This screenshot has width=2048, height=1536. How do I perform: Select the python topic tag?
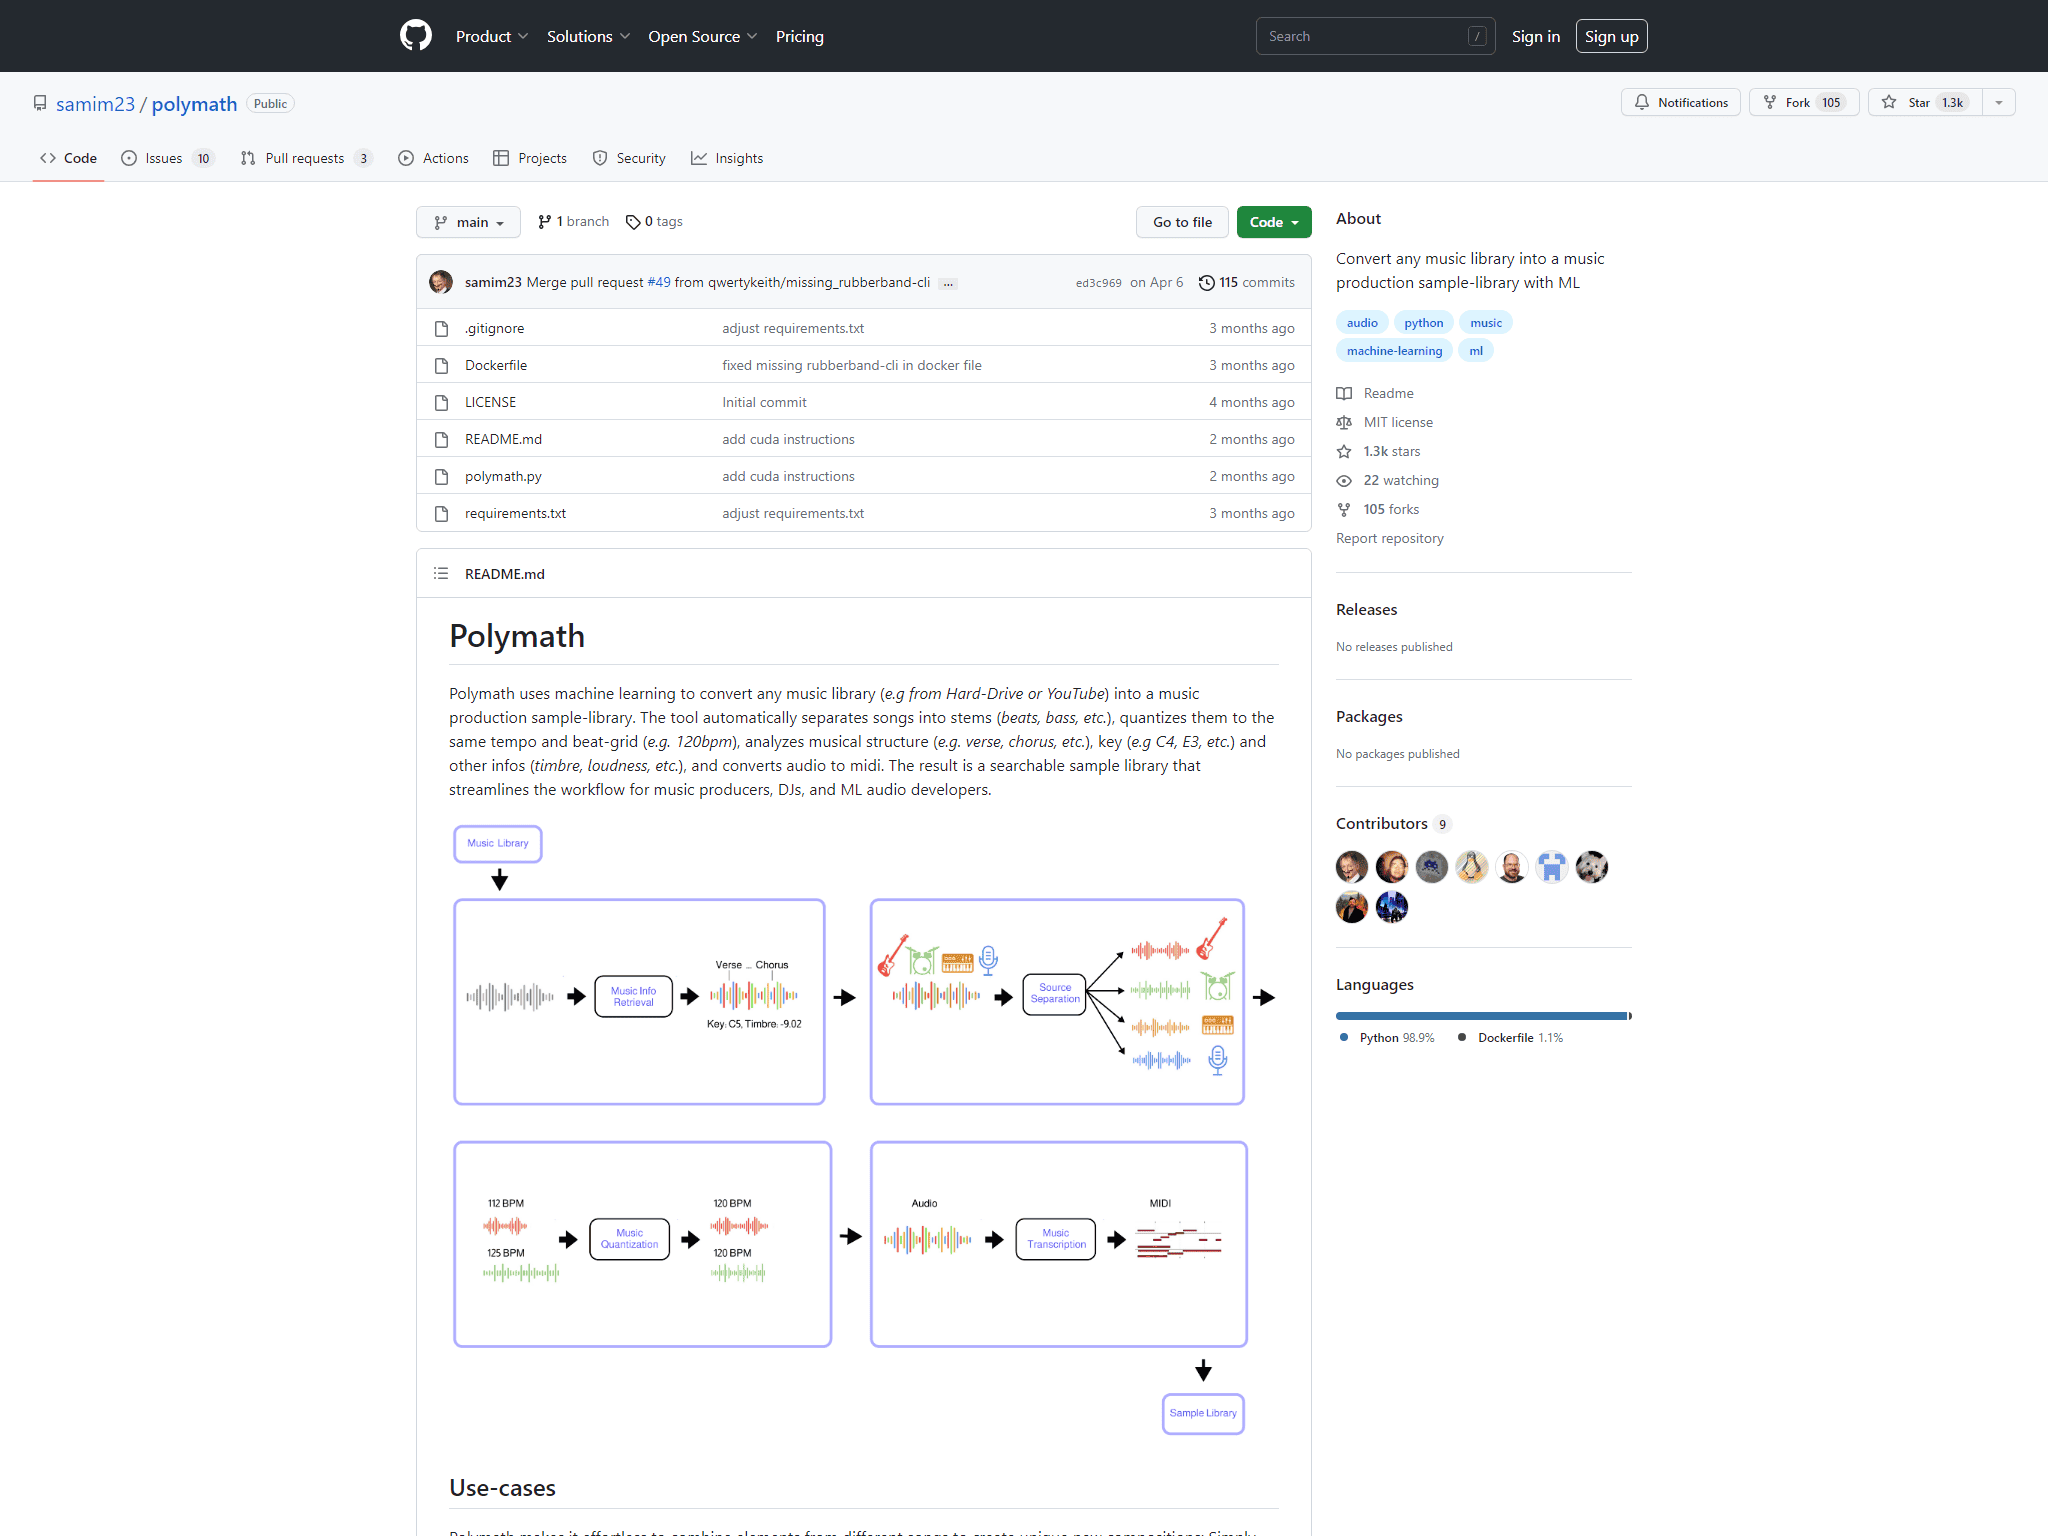[1423, 322]
